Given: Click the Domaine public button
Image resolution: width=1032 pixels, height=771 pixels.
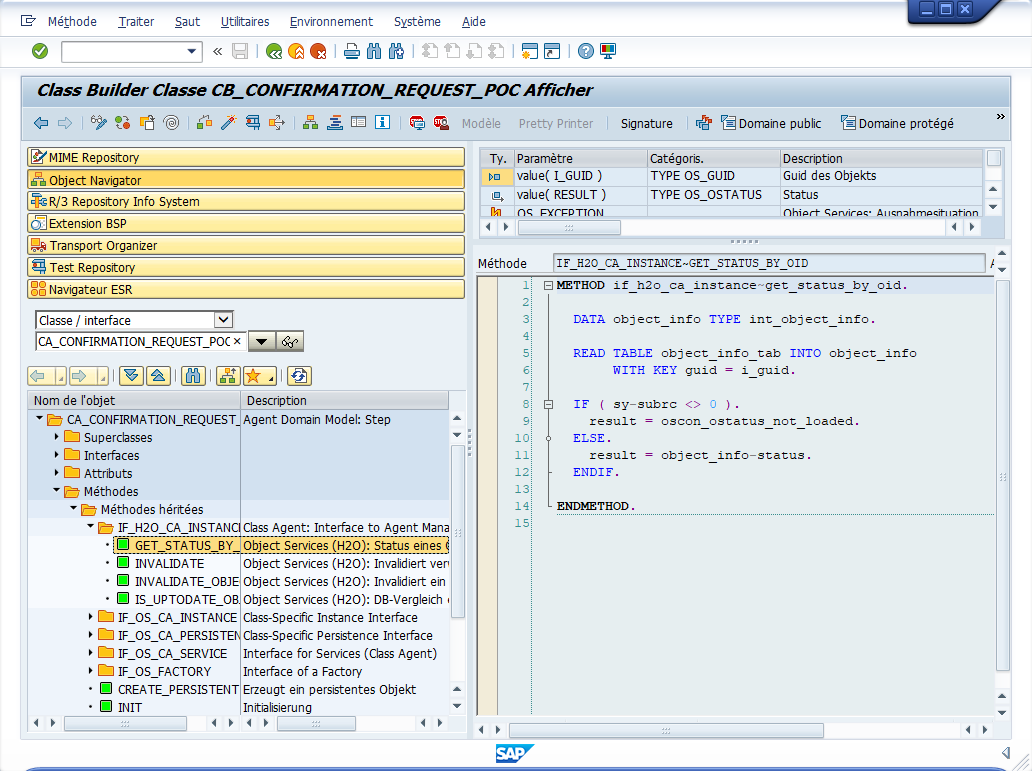Looking at the screenshot, I should tap(771, 123).
